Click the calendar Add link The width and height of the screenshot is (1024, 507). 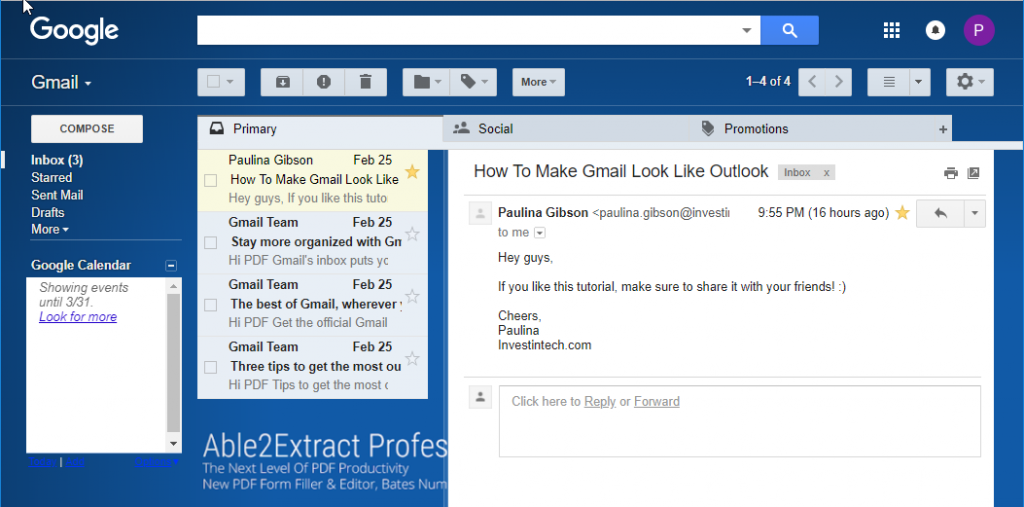75,462
